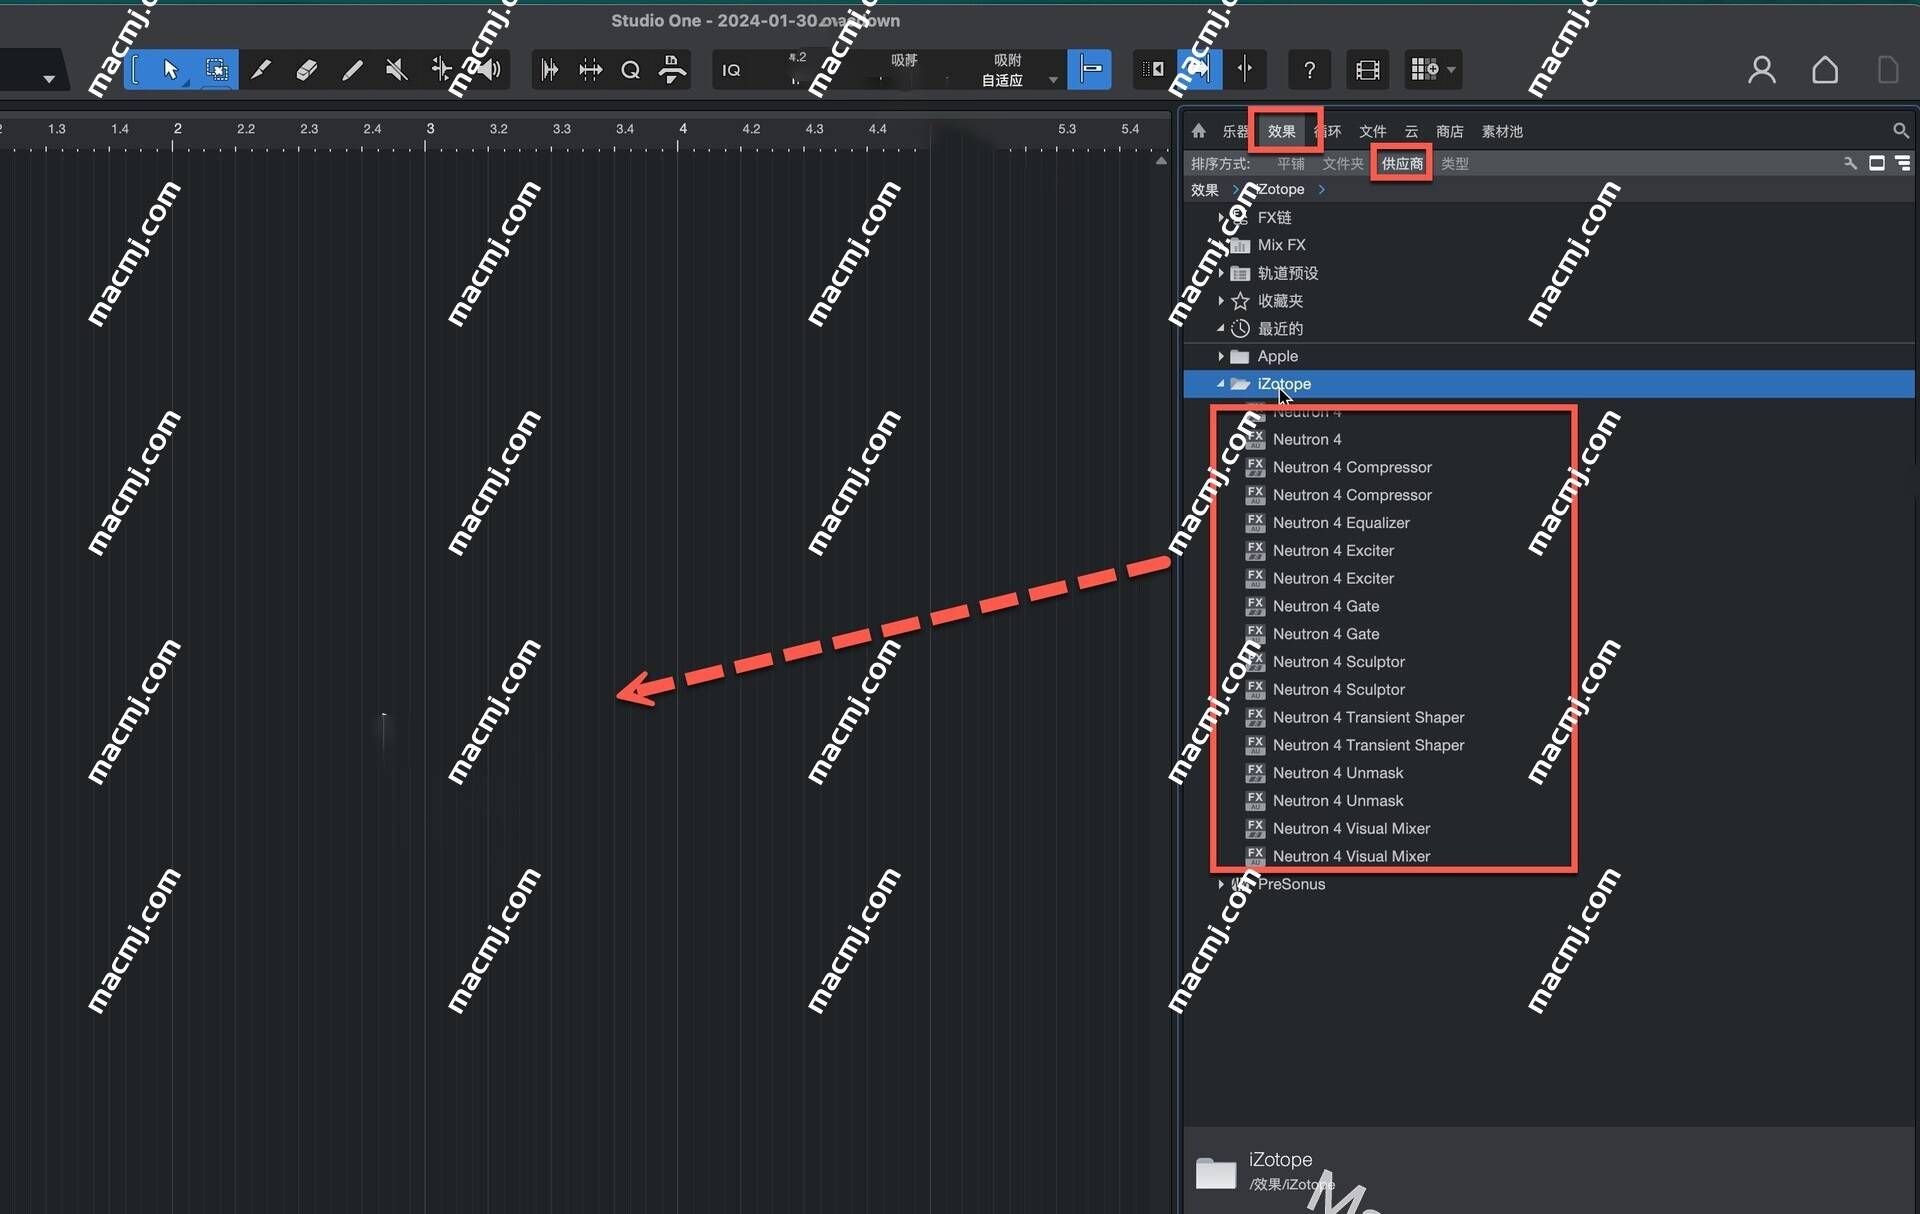Open the top-left toolbar dropdown arrow
Image resolution: width=1920 pixels, height=1214 pixels.
click(48, 78)
